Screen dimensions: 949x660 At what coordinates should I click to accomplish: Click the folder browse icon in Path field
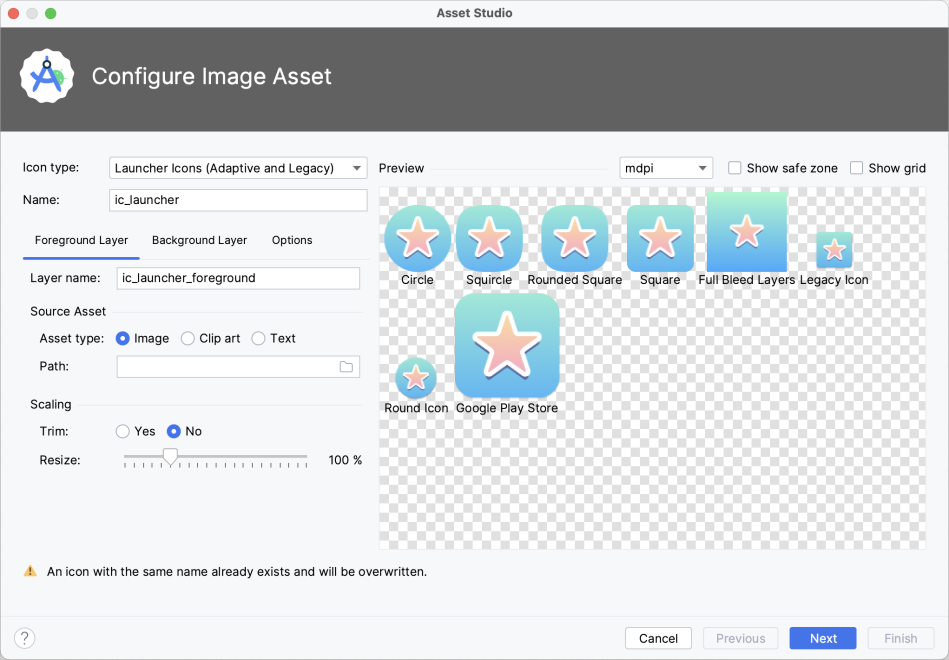click(346, 367)
